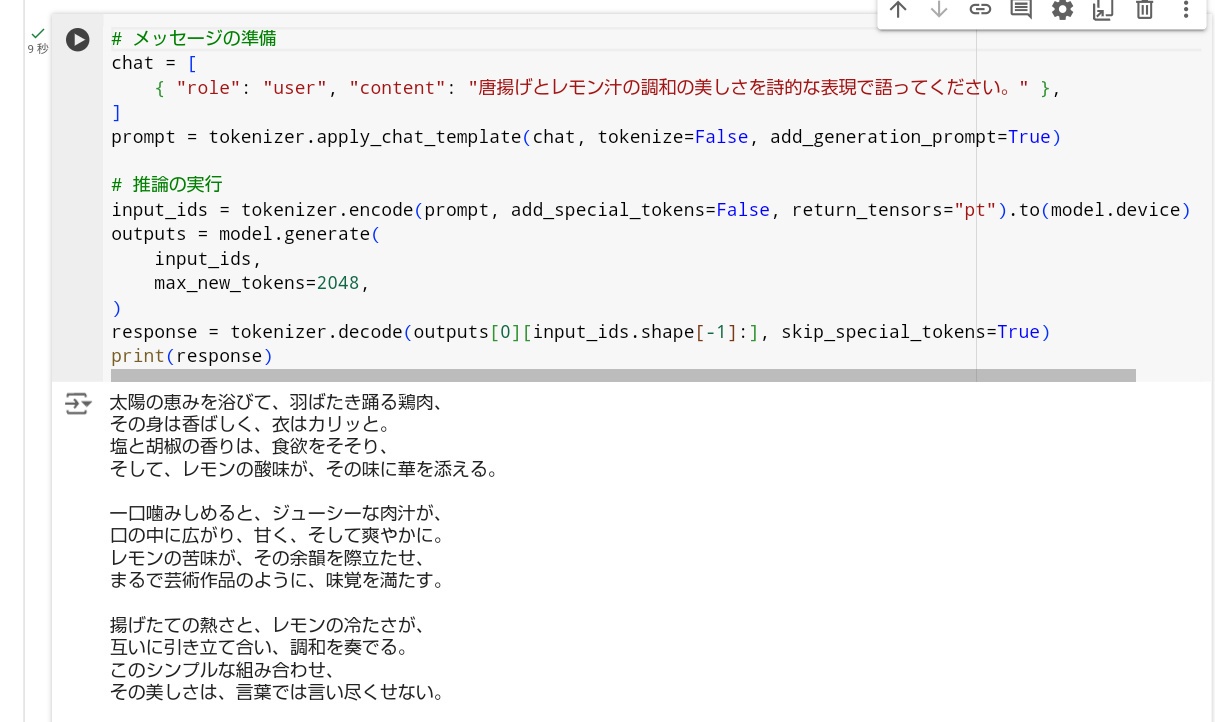Click the green execution checkmark status

click(38, 34)
